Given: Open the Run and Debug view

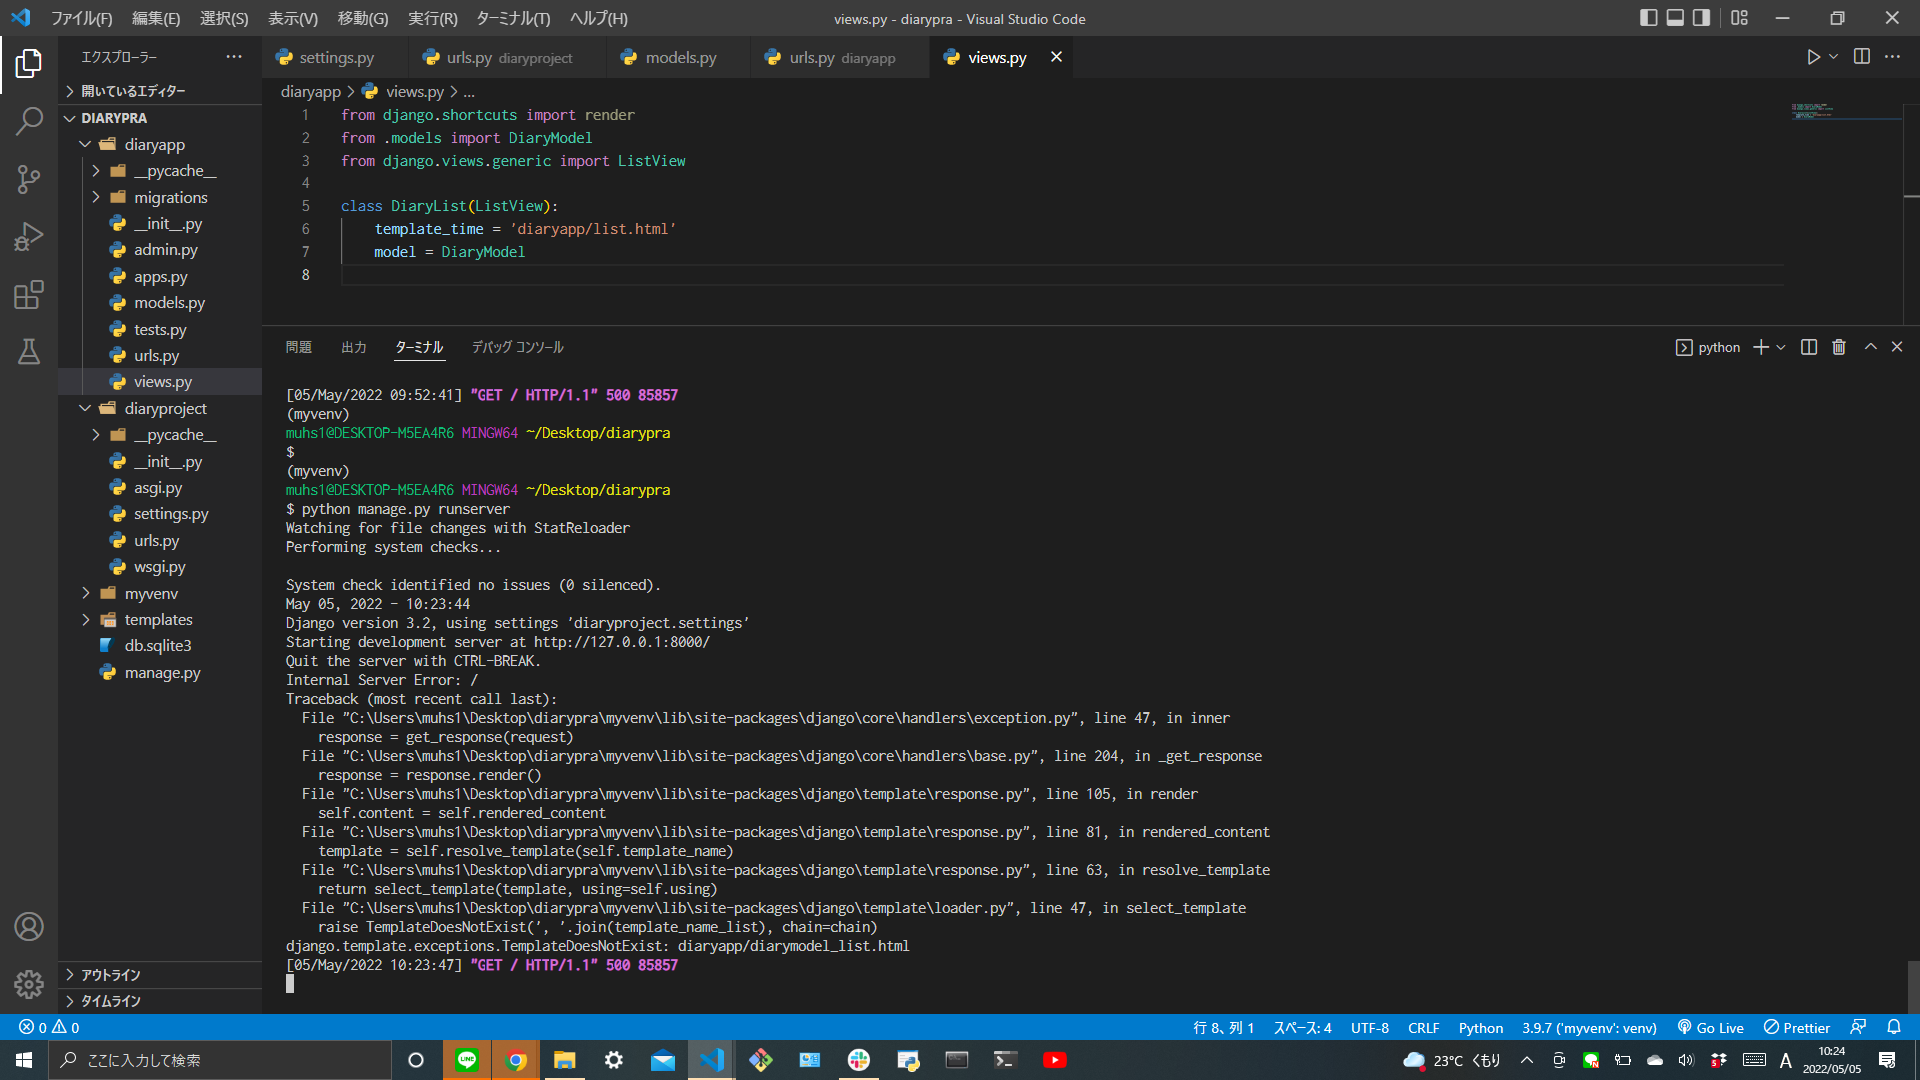Looking at the screenshot, I should tap(29, 237).
